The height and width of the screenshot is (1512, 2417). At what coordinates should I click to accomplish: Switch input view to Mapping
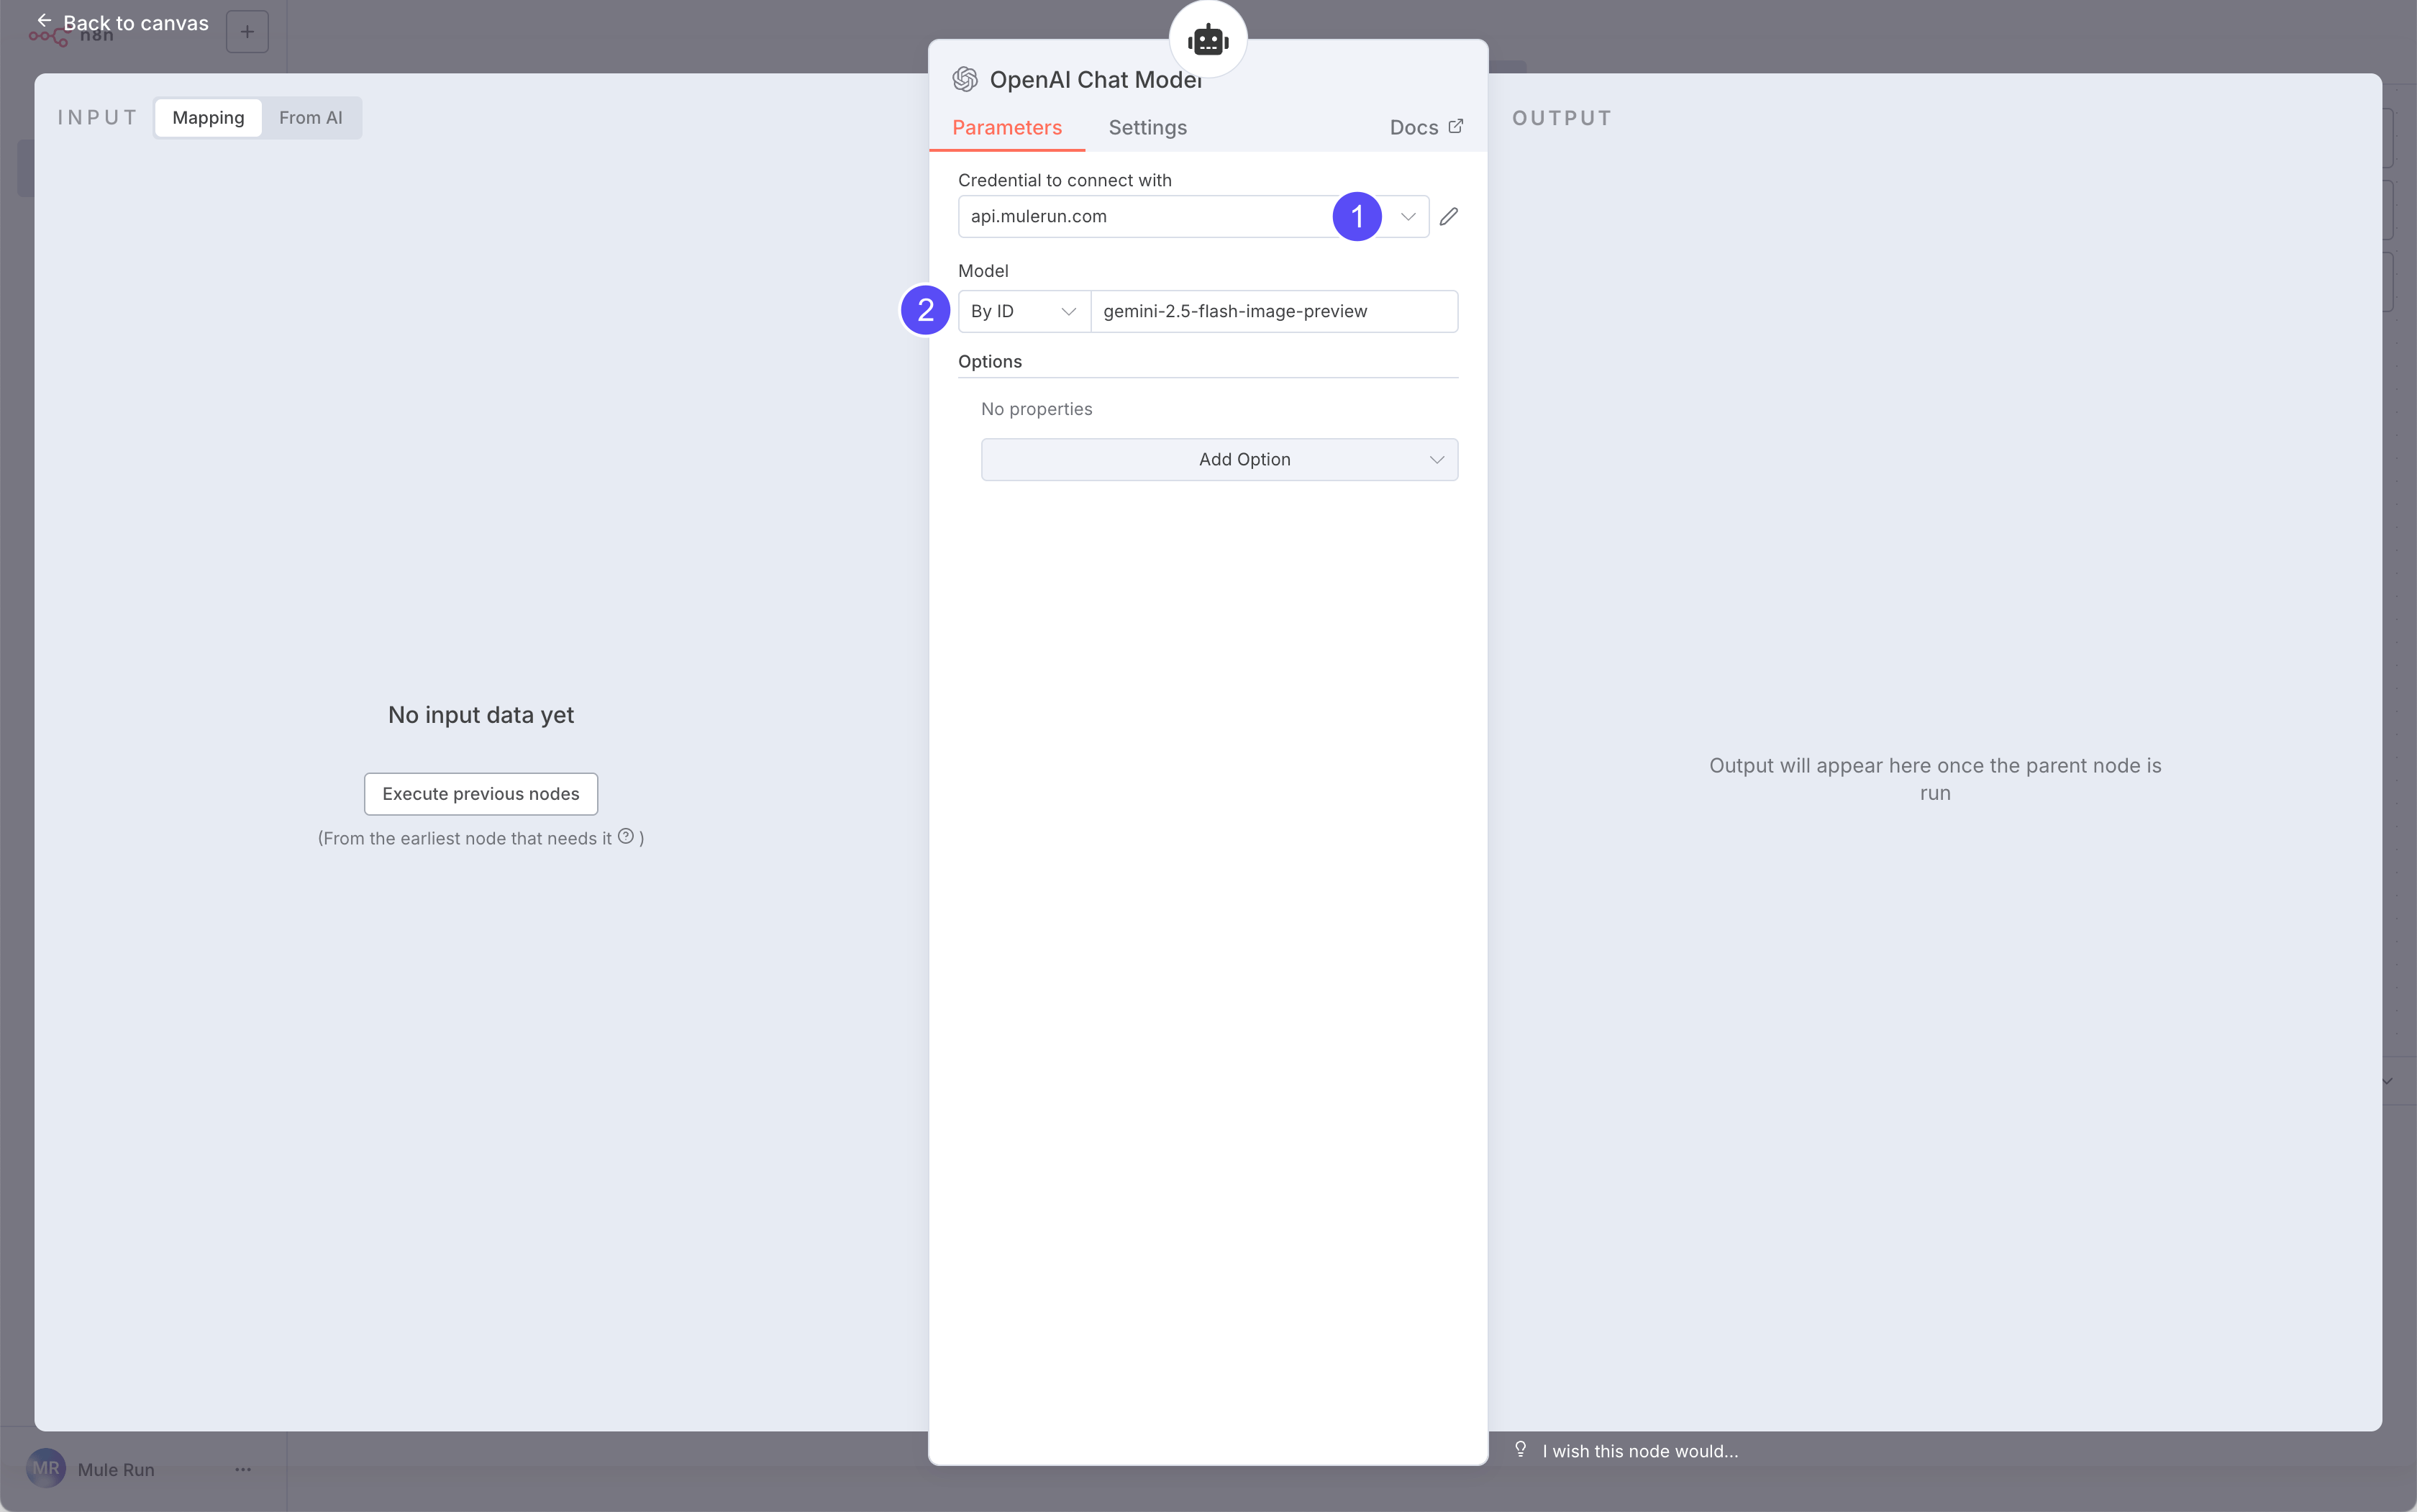tap(208, 118)
